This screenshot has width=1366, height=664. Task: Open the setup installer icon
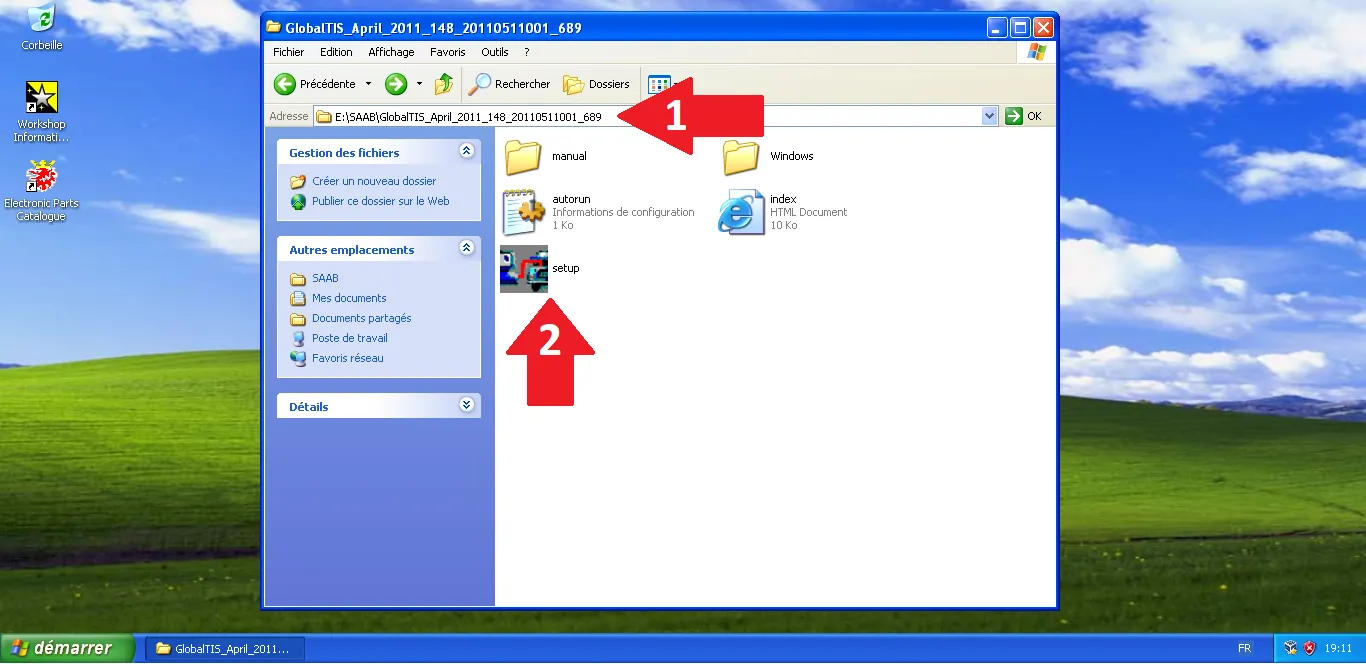[524, 269]
